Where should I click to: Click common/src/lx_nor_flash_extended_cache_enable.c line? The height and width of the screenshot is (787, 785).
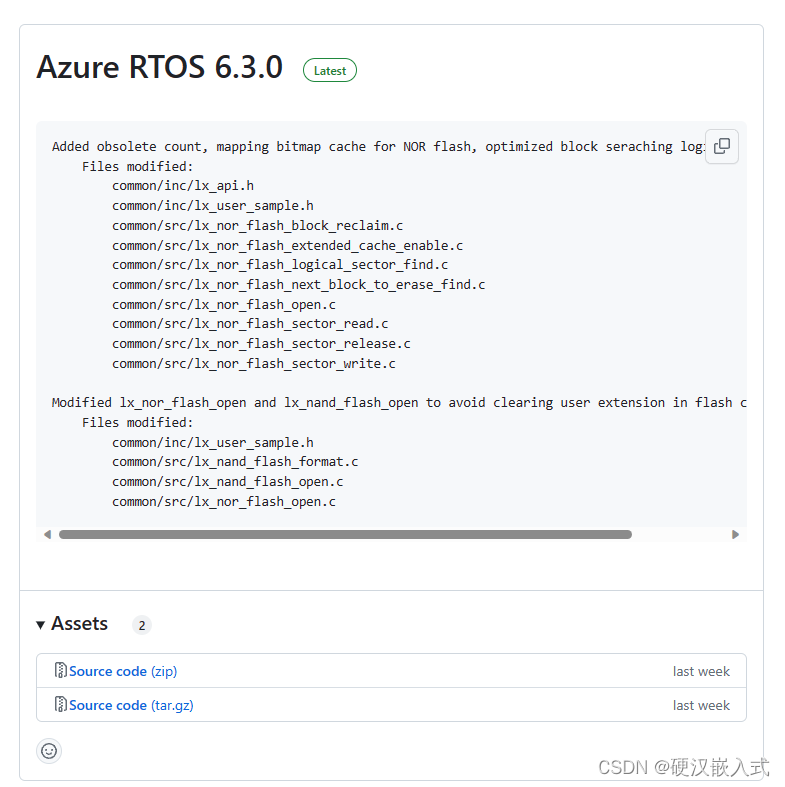287,245
